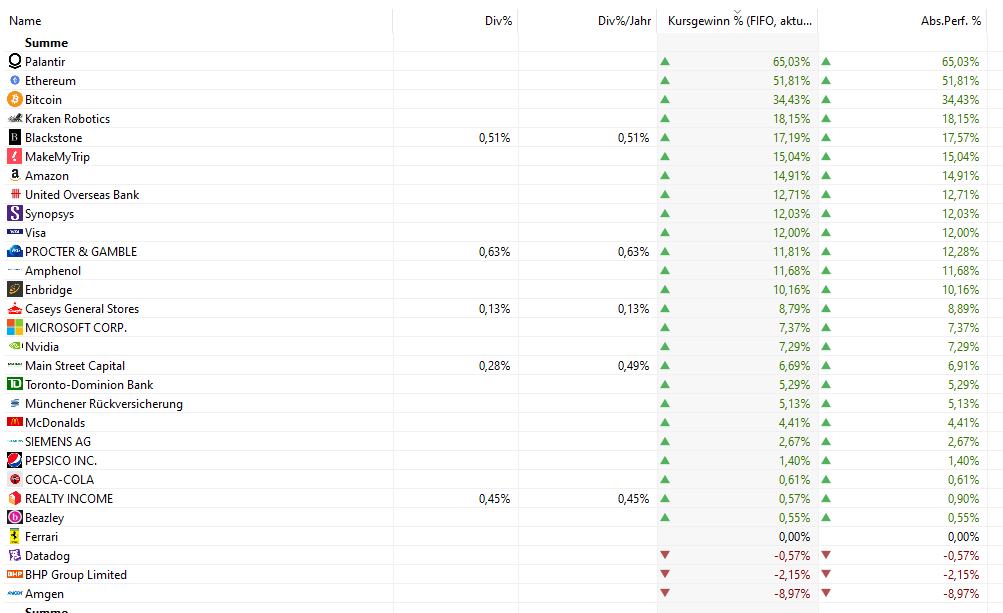The width and height of the screenshot is (1003, 613).
Task: Click the Beazley logo icon
Action: 15,517
